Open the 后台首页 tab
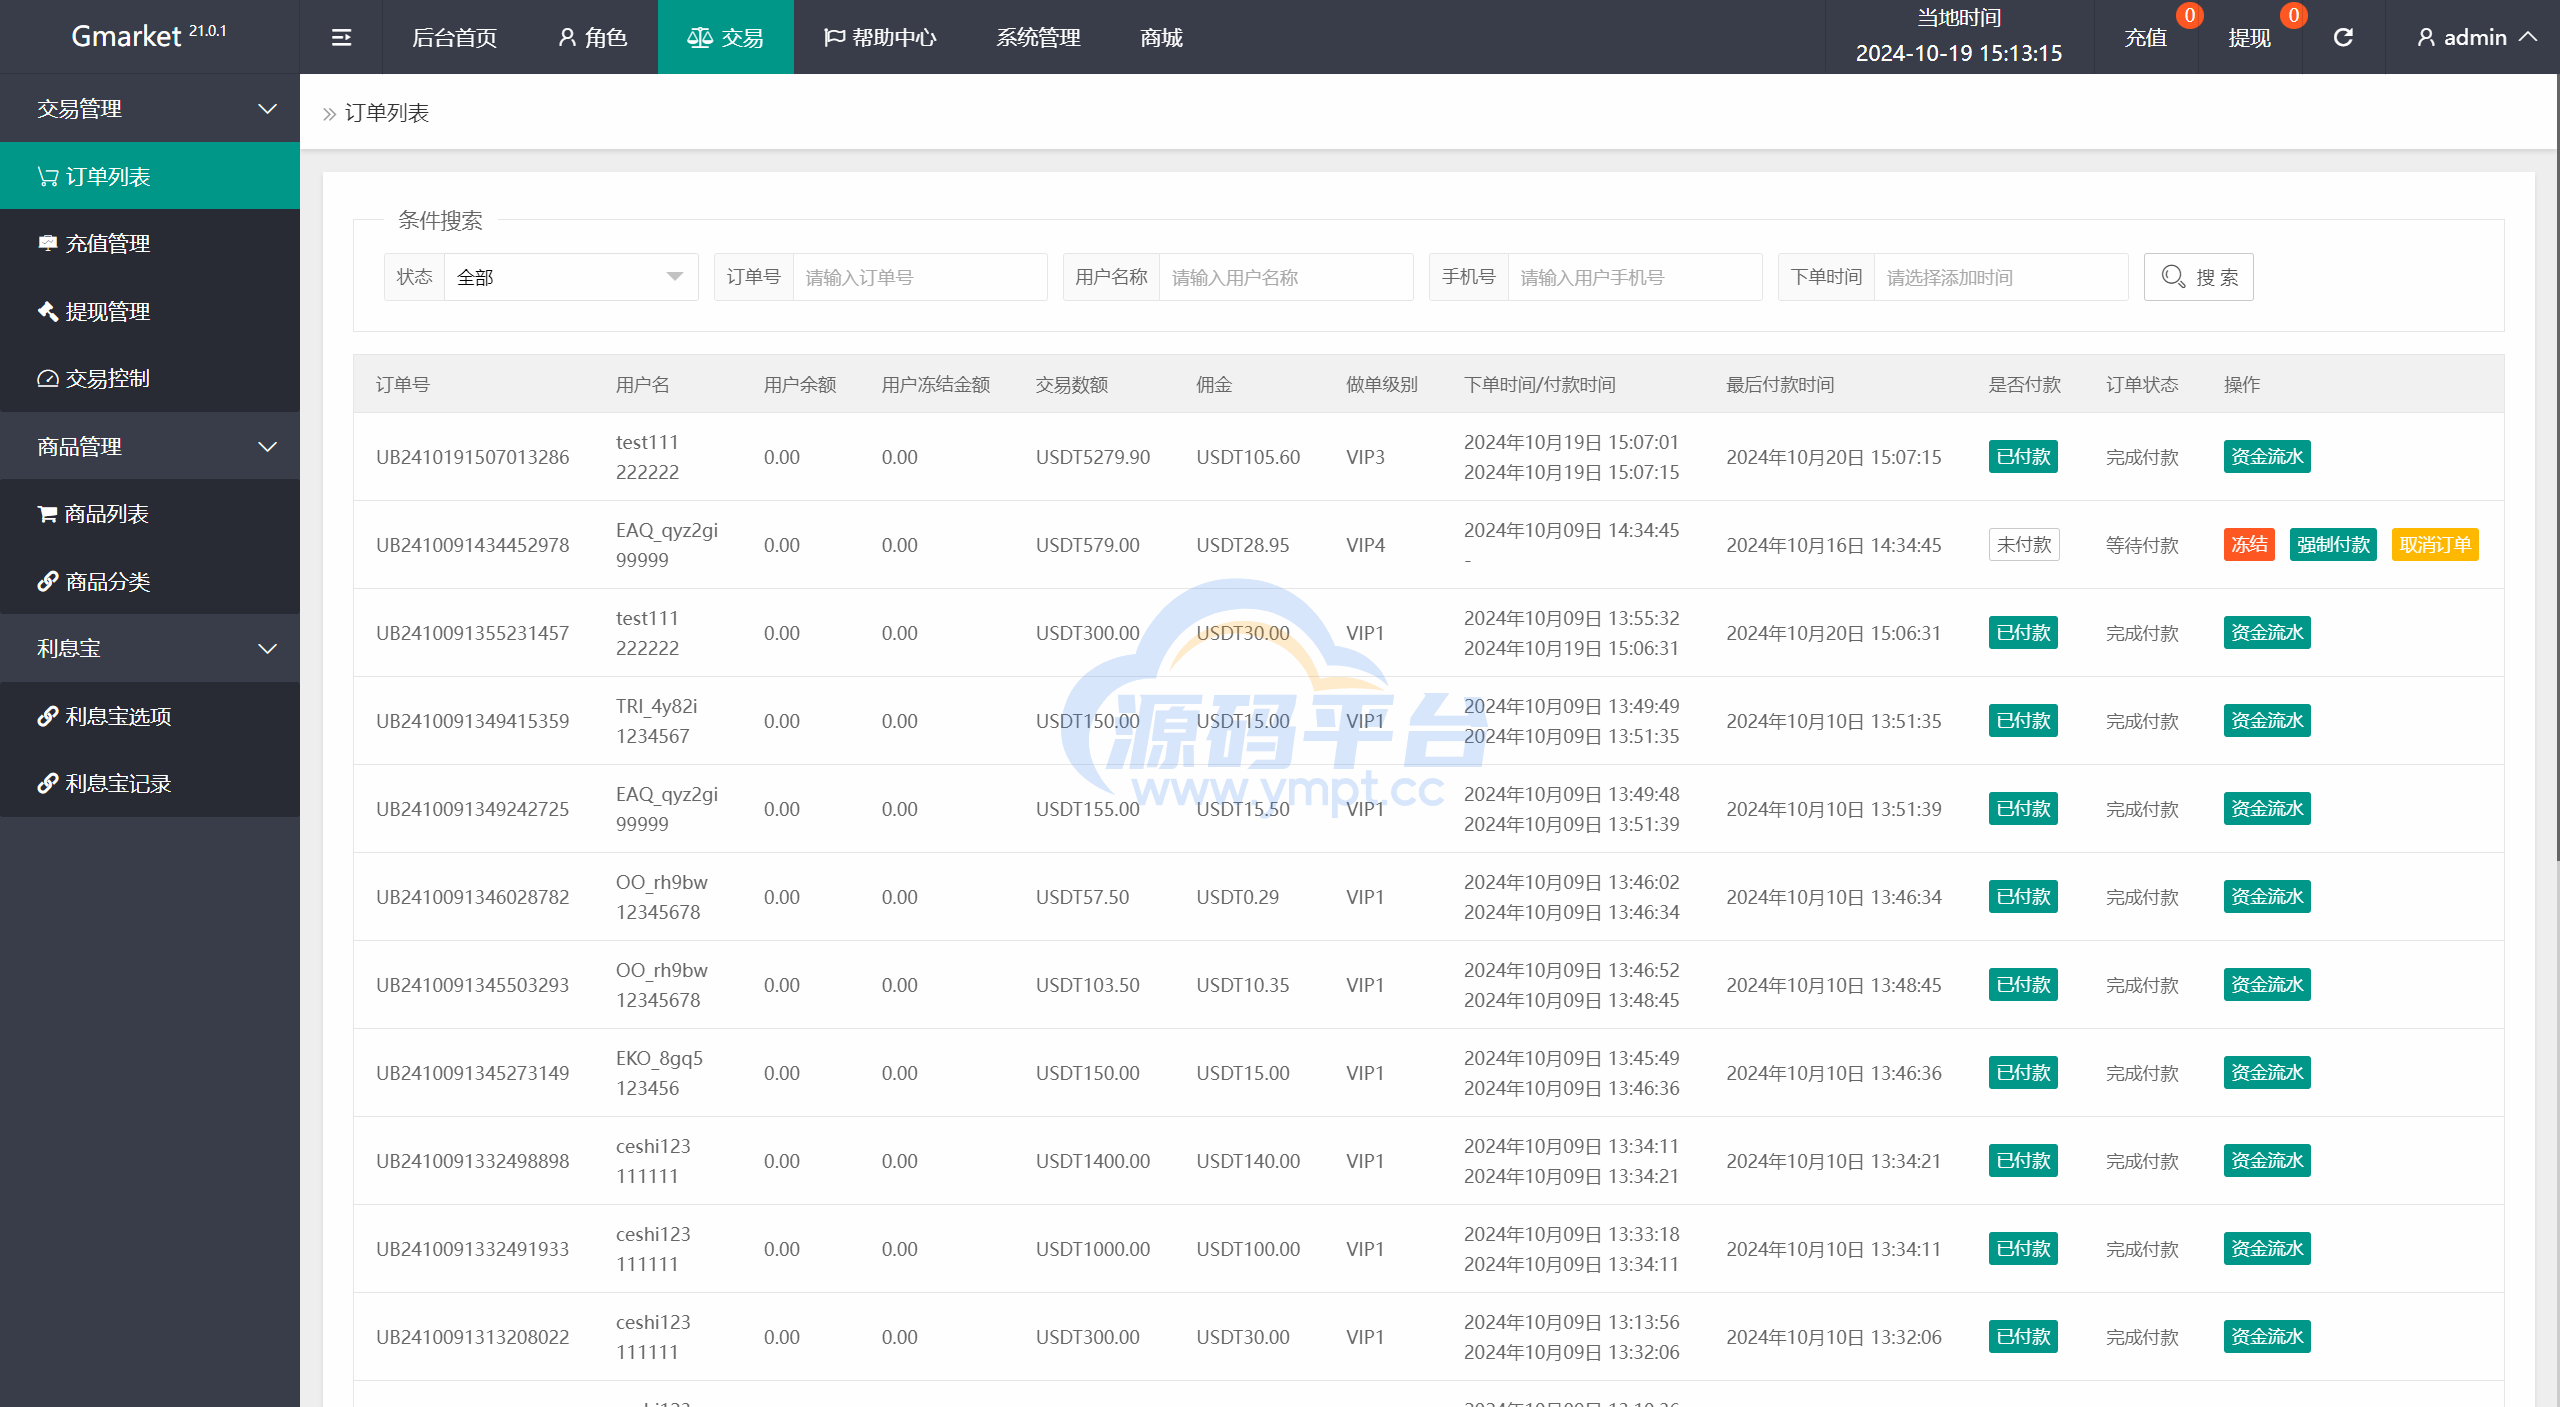Viewport: 2560px width, 1407px height. point(455,37)
